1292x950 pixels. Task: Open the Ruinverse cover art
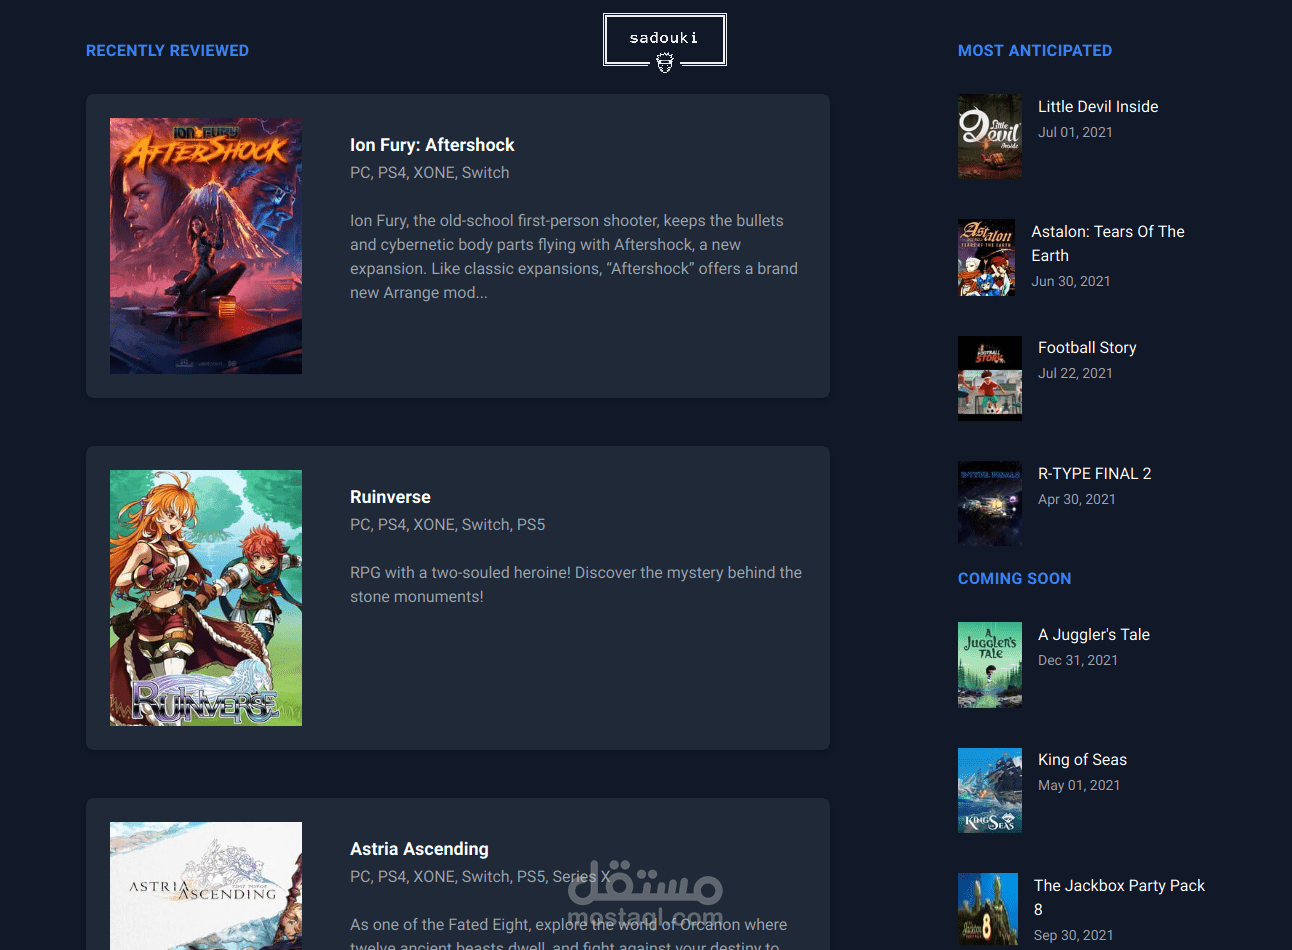pyautogui.click(x=206, y=598)
